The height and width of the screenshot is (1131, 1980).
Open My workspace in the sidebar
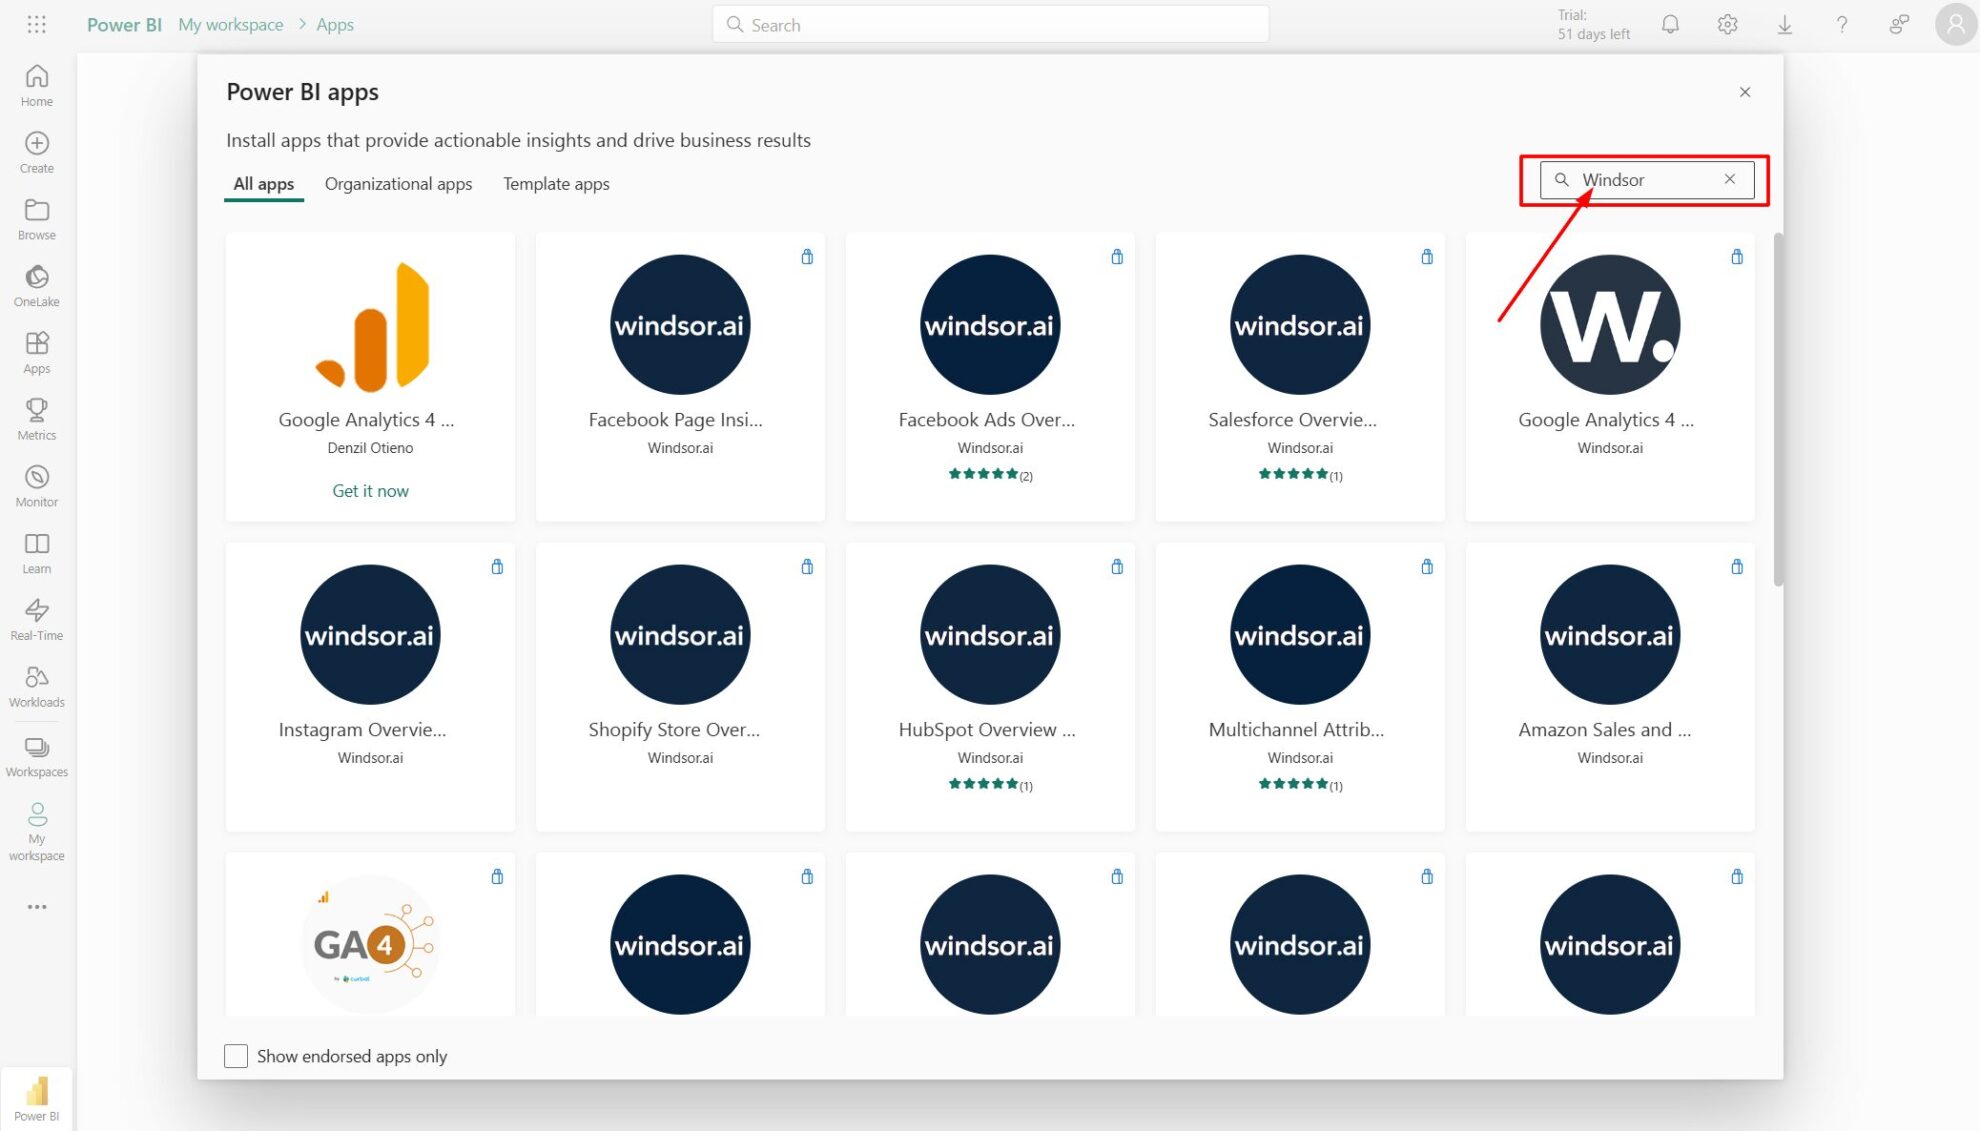(x=37, y=832)
